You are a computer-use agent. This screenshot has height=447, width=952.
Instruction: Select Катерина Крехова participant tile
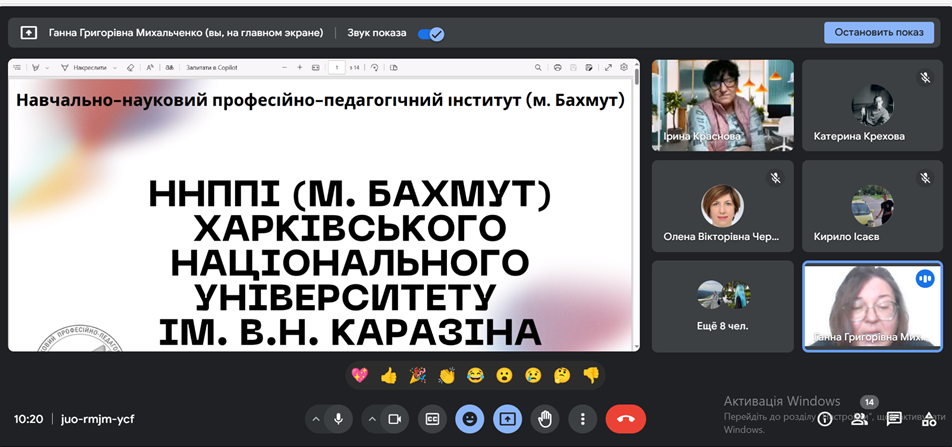tap(872, 105)
